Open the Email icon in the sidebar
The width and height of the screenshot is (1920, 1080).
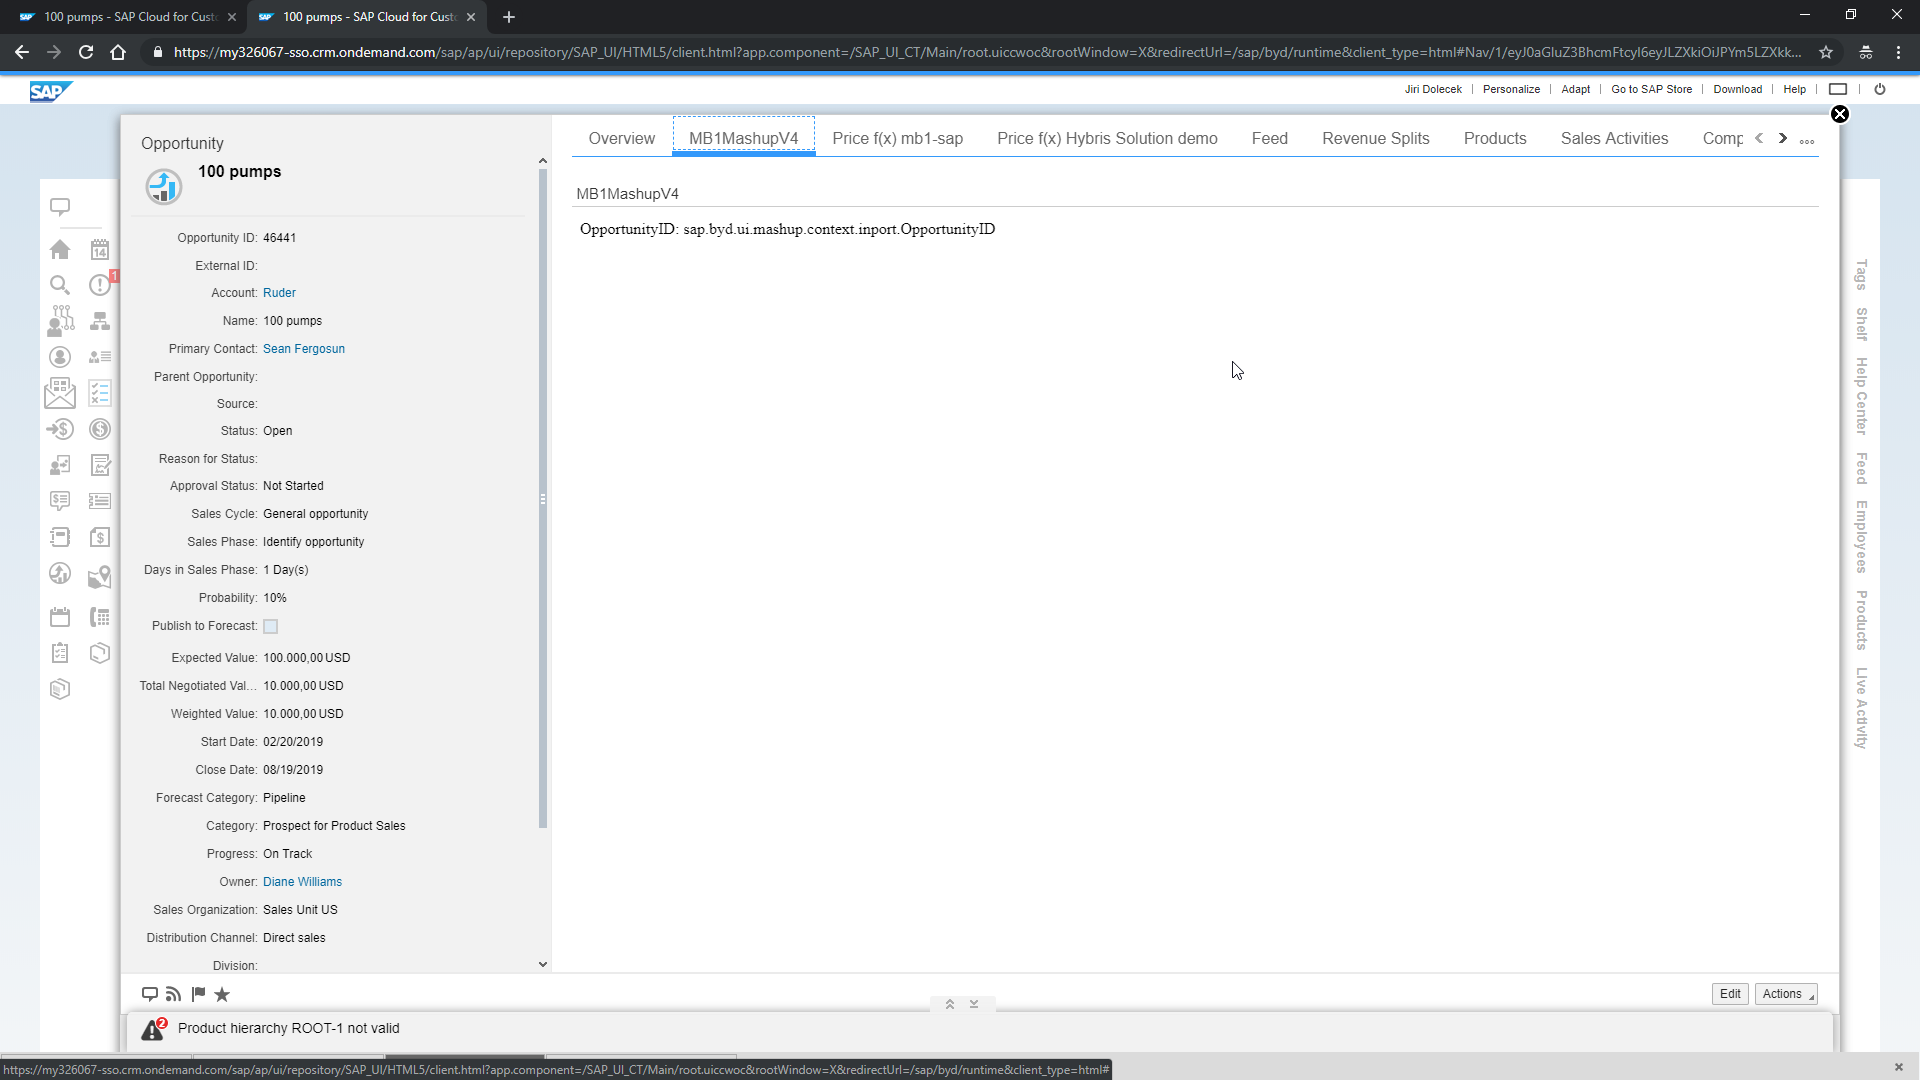click(x=60, y=393)
